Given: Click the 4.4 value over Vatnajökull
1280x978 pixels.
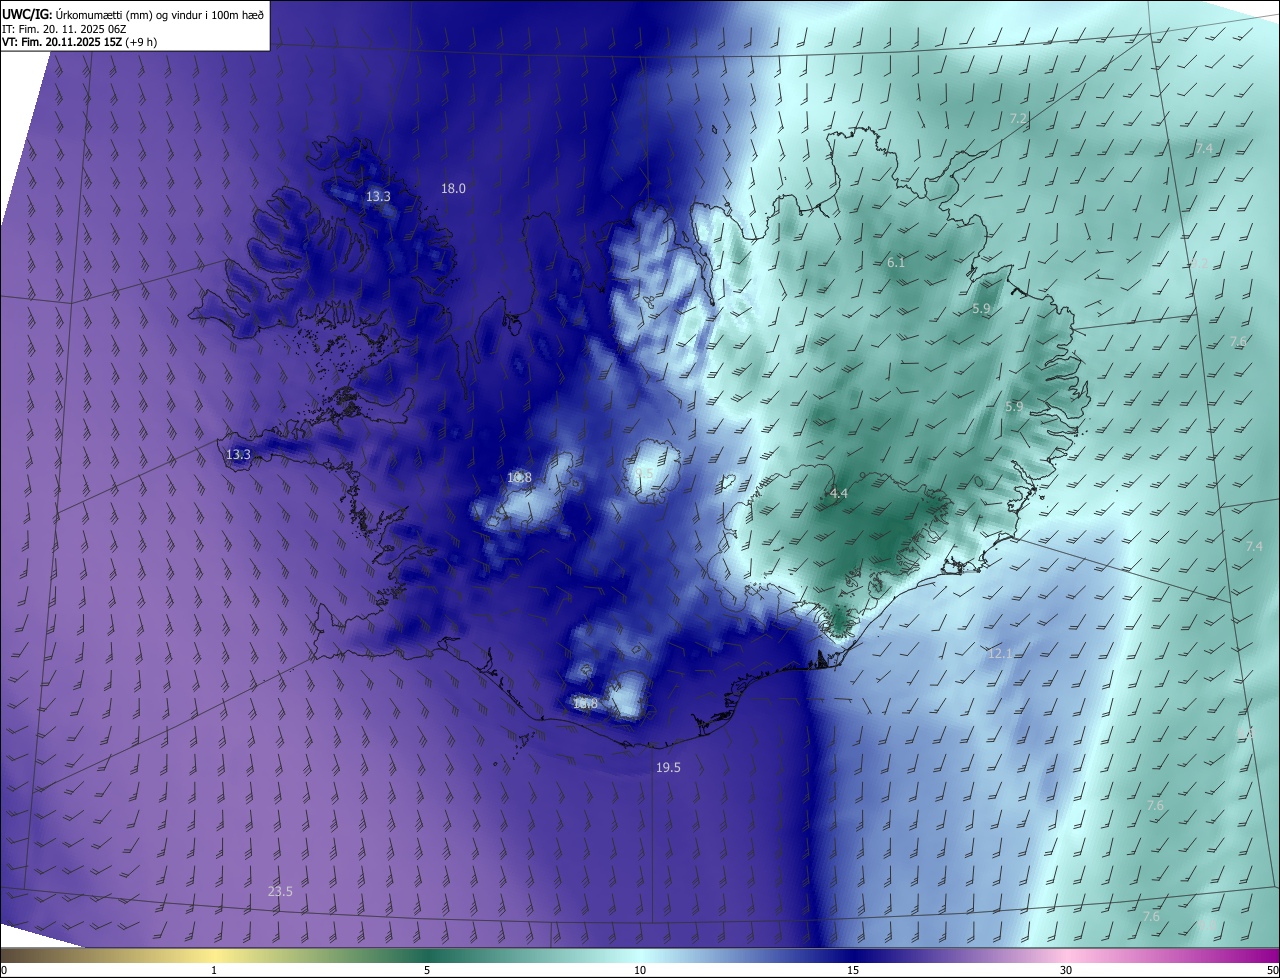Looking at the screenshot, I should tap(839, 494).
